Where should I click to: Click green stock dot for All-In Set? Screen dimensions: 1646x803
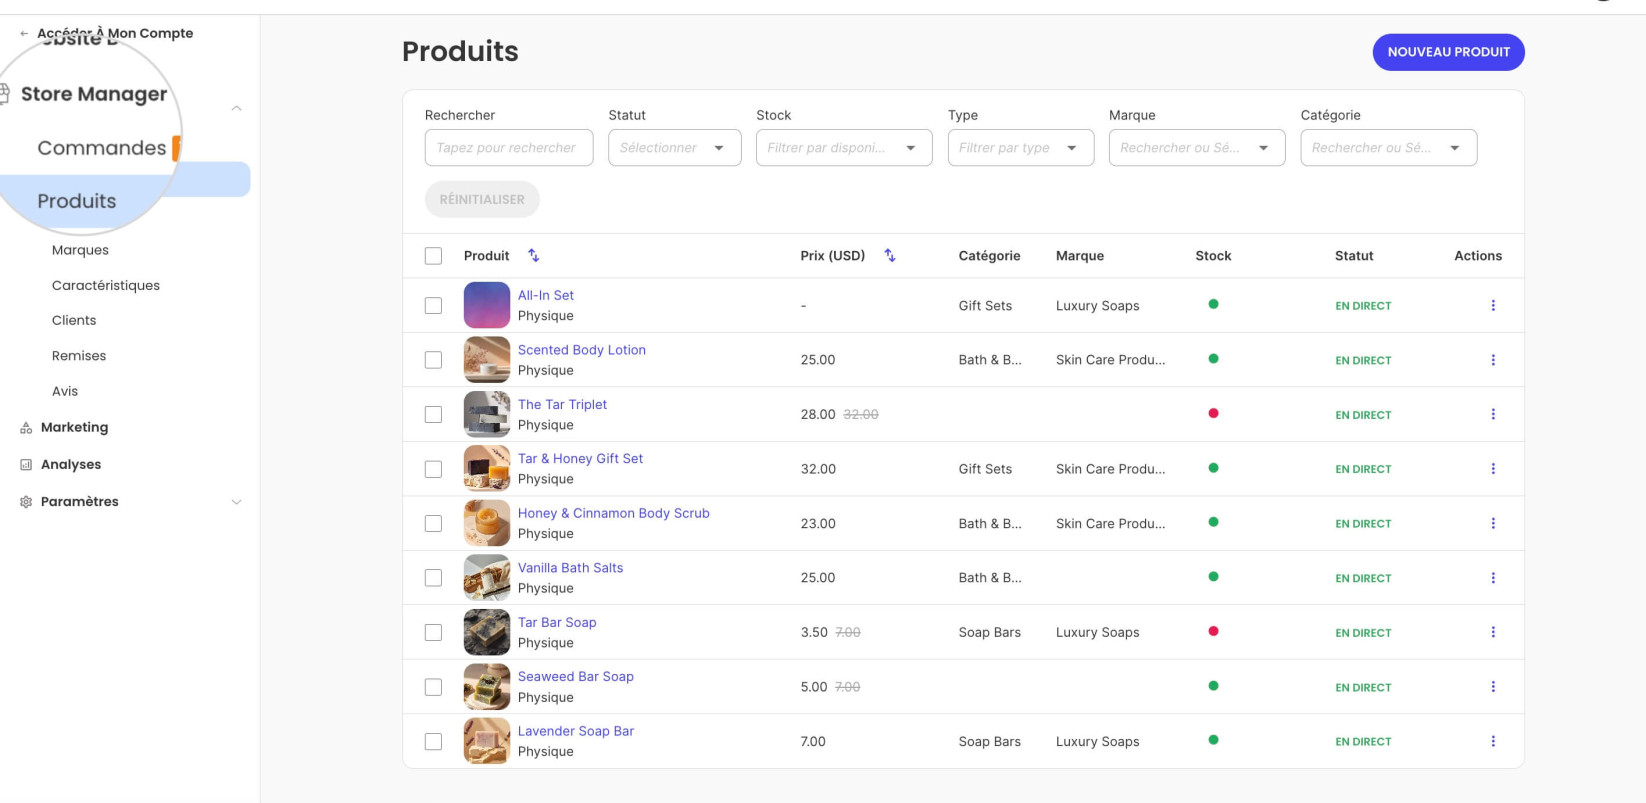pos(1213,304)
